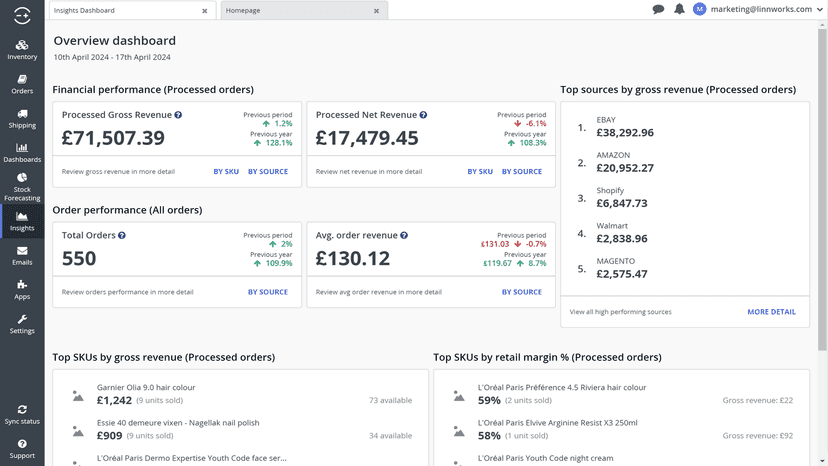
Task: Open the Emails sidebar icon
Action: [x=22, y=256]
